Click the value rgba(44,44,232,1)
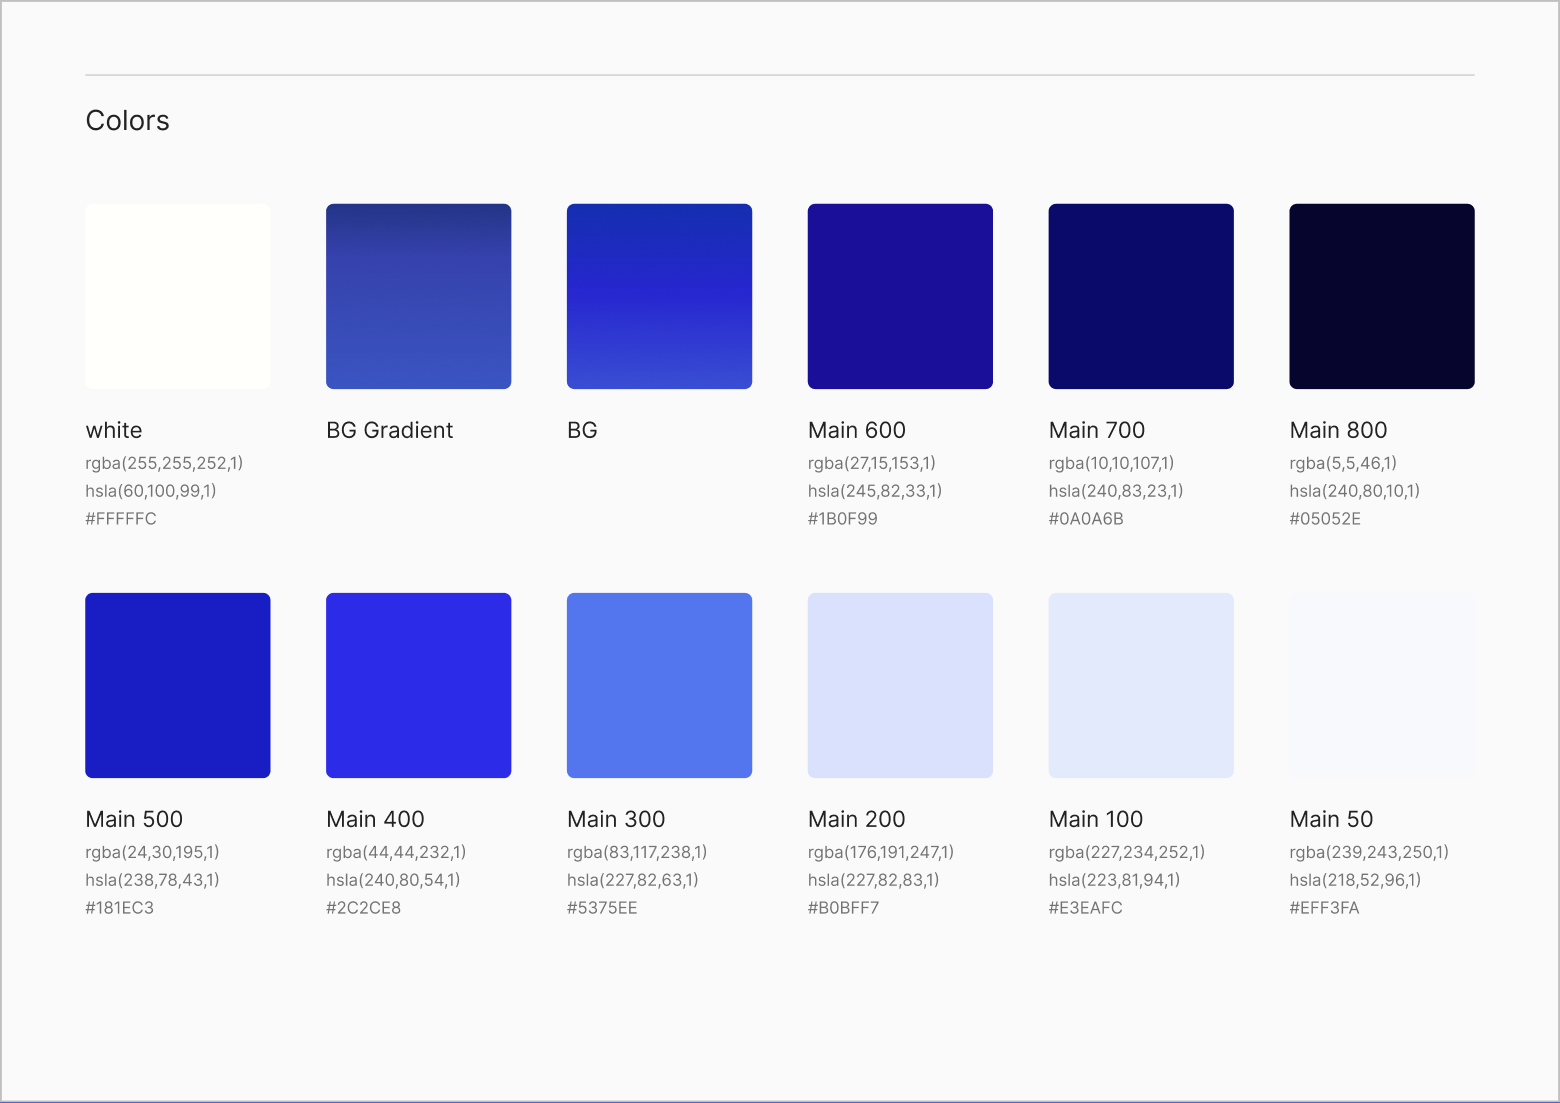 point(396,852)
